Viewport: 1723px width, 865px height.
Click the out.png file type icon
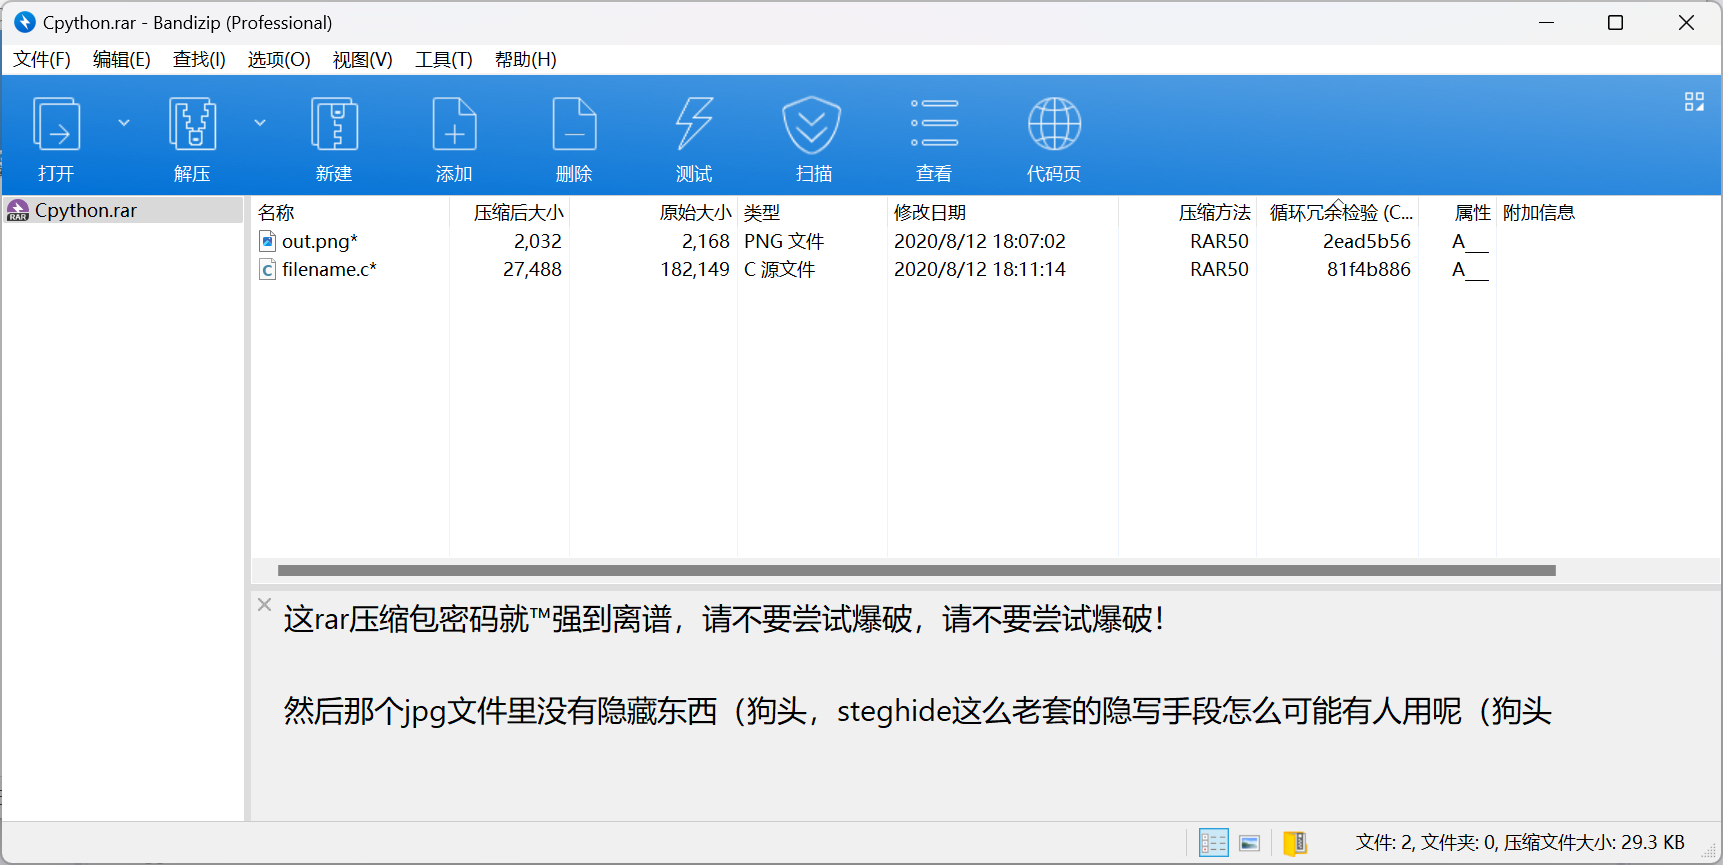[x=268, y=241]
